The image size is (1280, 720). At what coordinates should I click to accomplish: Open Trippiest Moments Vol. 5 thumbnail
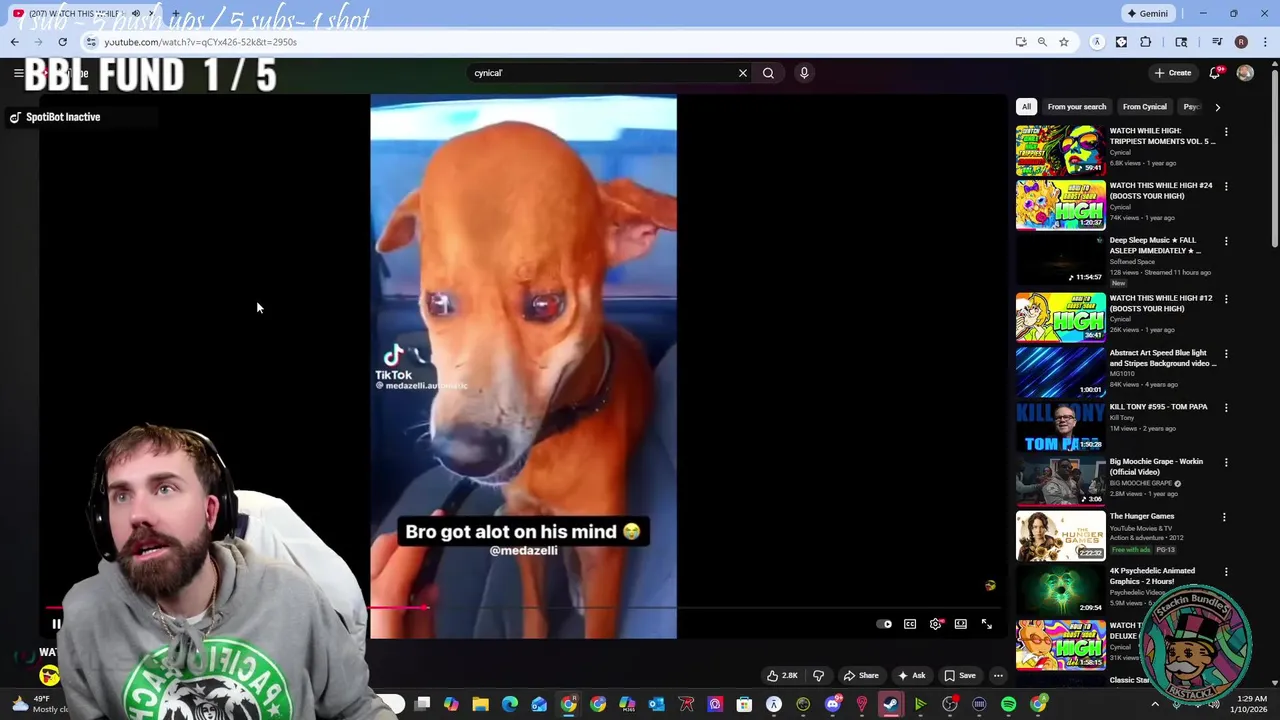pyautogui.click(x=1060, y=150)
